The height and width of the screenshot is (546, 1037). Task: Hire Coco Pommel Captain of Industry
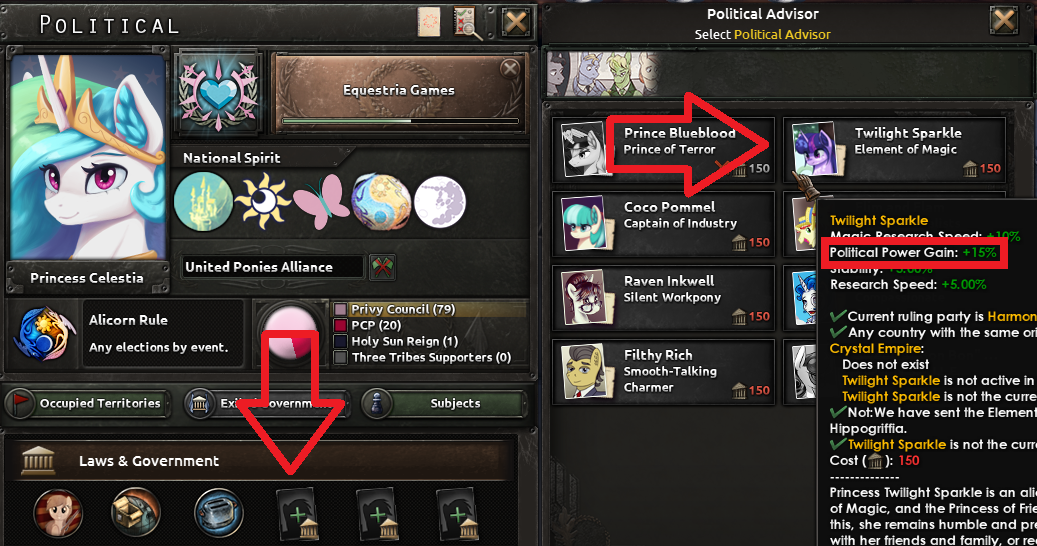coord(663,224)
